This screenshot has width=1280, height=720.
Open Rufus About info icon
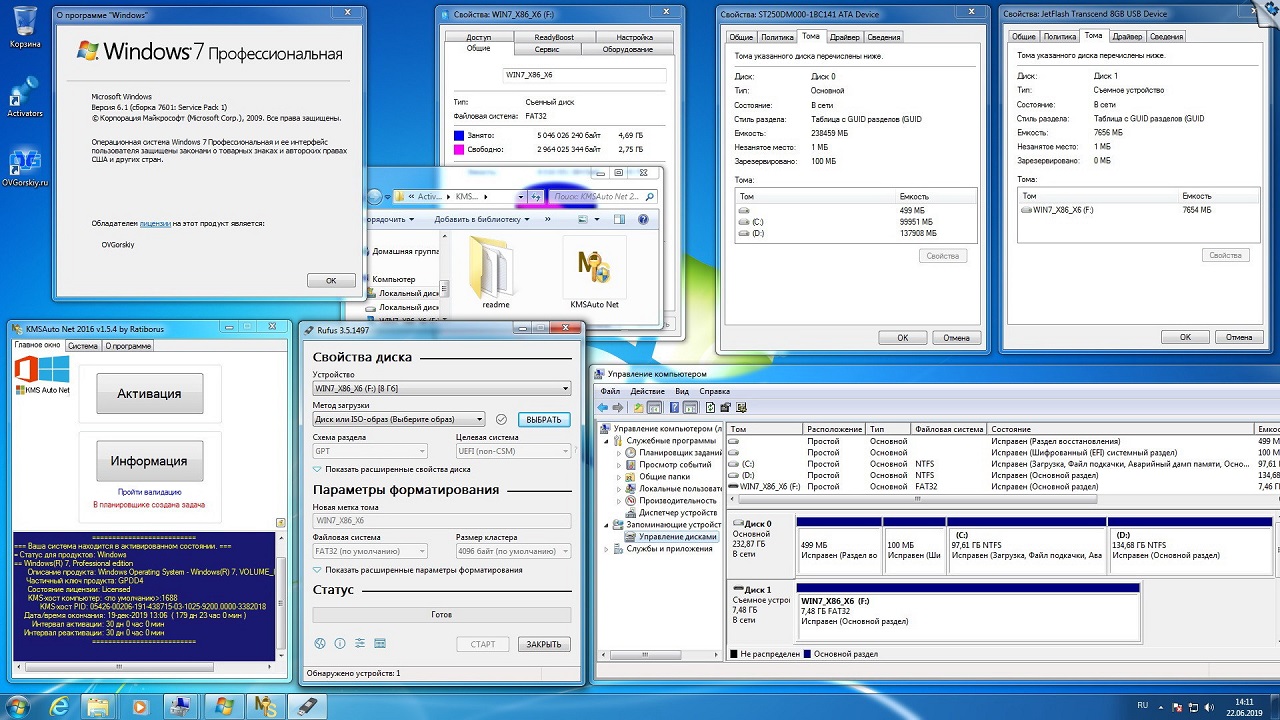(340, 643)
